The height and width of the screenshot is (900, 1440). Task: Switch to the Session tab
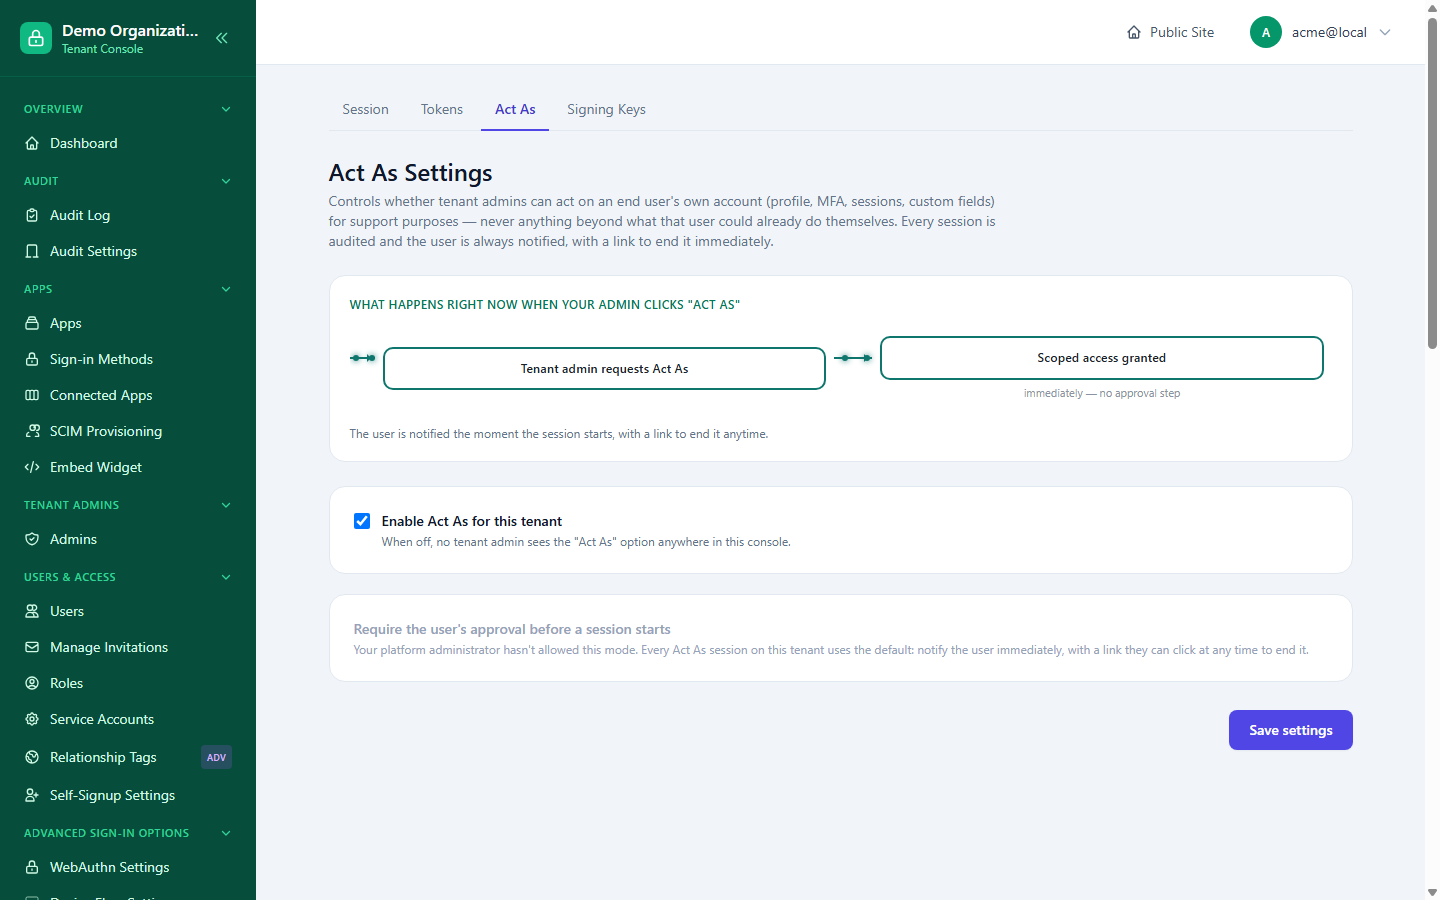pos(365,109)
